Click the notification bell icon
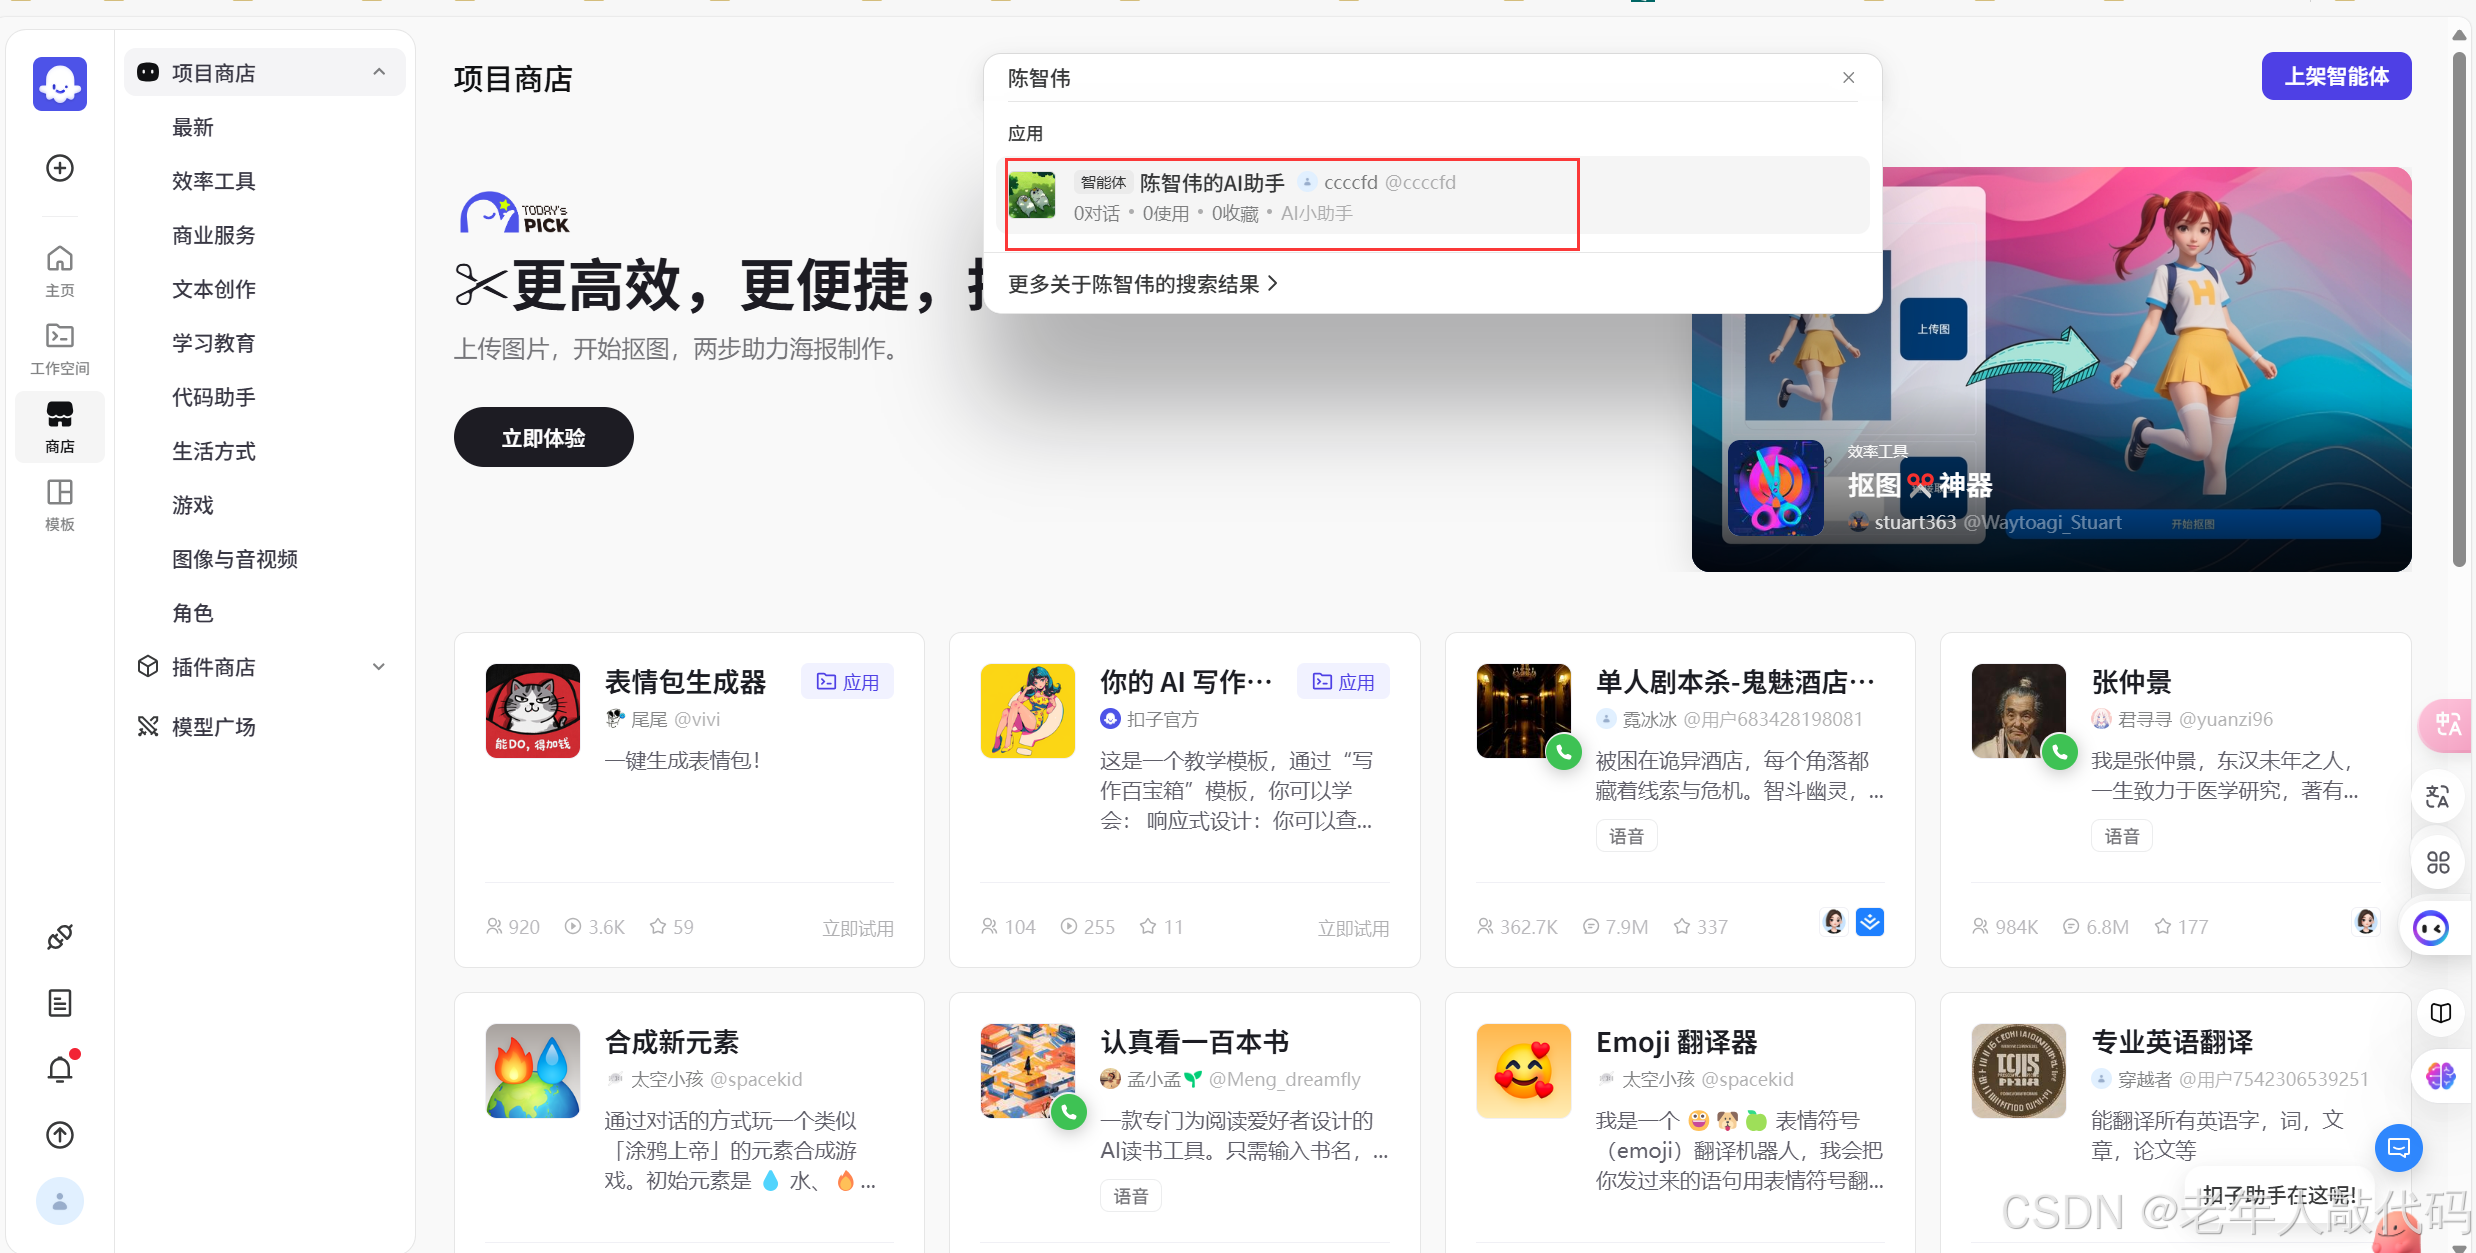 [60, 1069]
